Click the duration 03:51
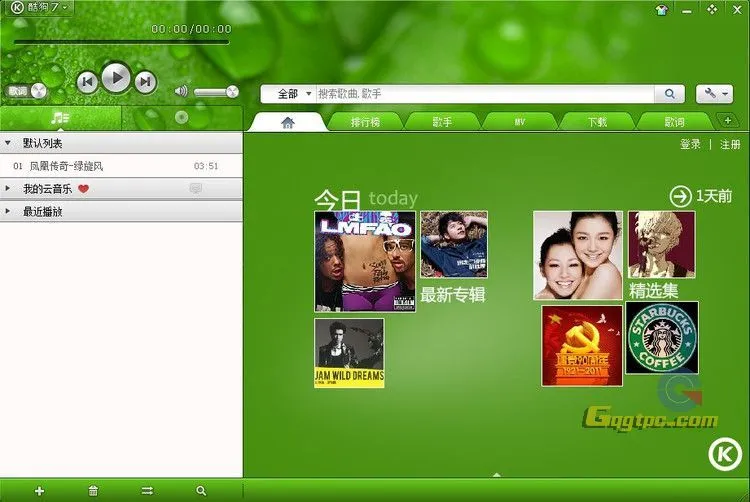Viewport: 750px width, 502px height. pos(206,166)
